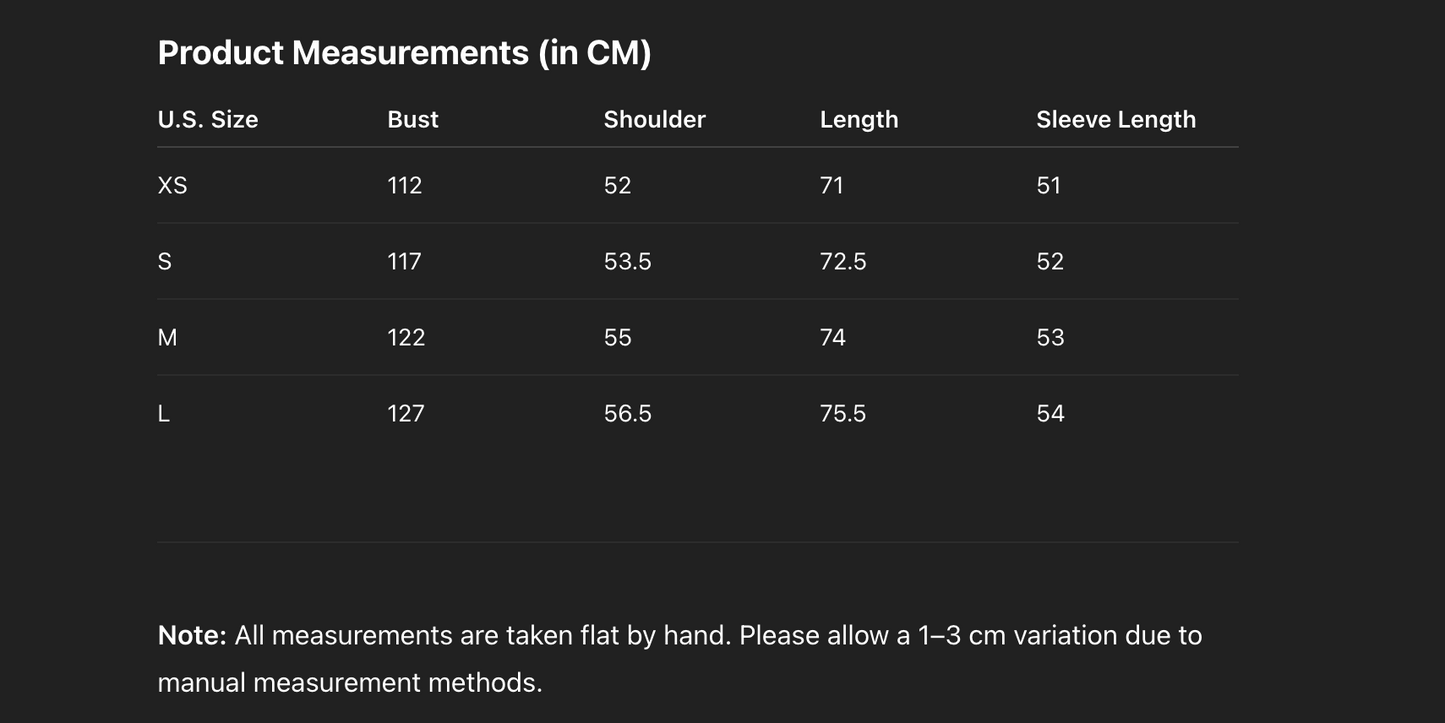Click the XS bust value 112
This screenshot has height=723, width=1445.
point(404,186)
